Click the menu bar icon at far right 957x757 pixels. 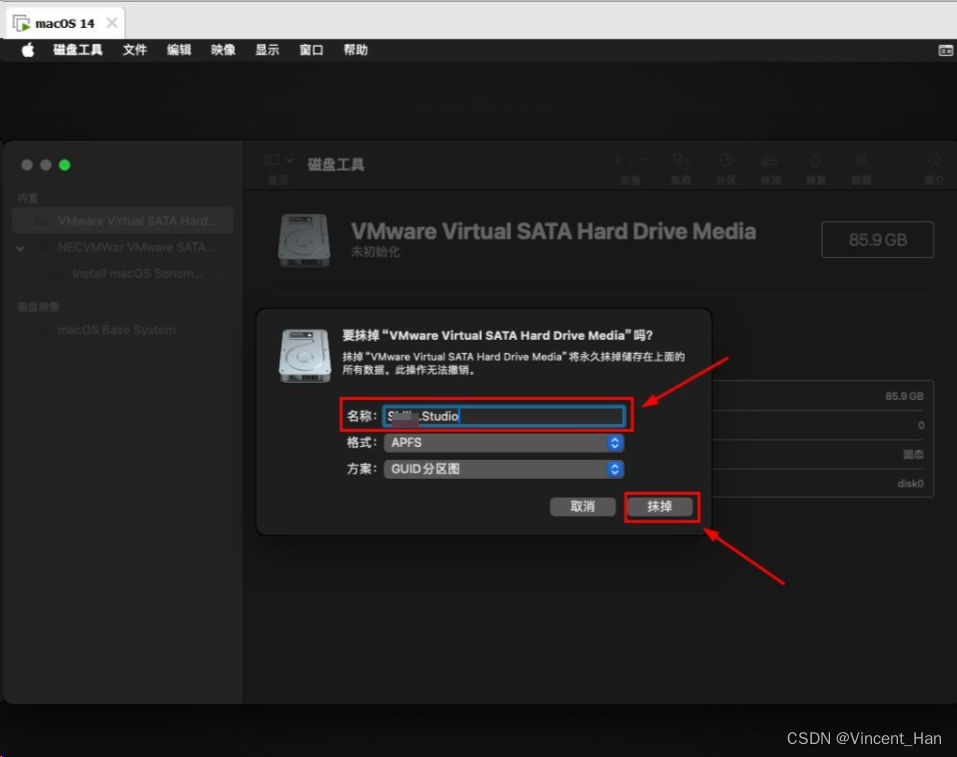(x=945, y=51)
